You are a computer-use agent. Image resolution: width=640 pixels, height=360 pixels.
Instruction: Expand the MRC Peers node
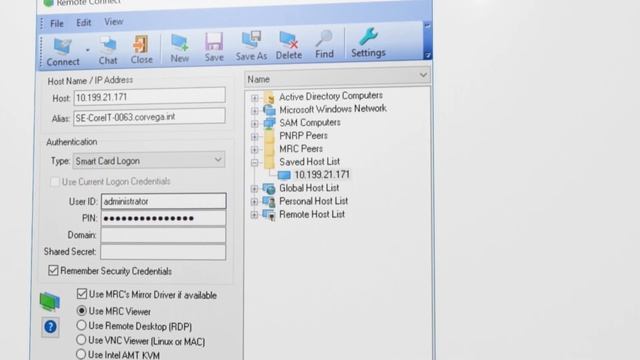254,150
